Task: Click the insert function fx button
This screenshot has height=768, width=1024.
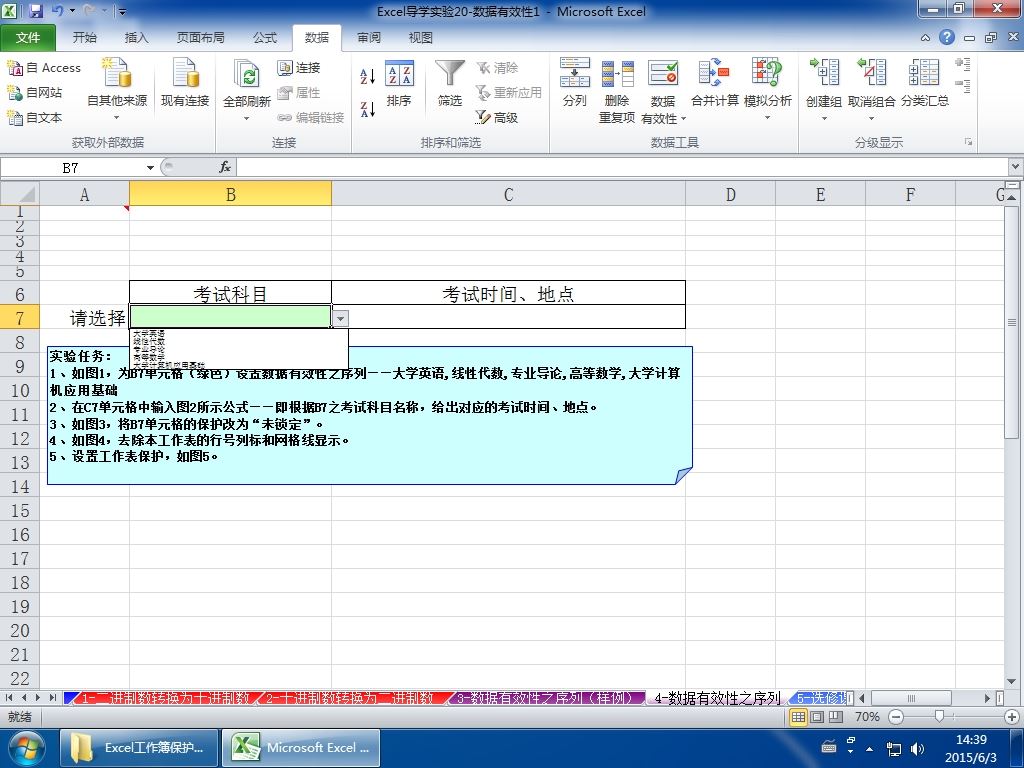Action: point(225,168)
